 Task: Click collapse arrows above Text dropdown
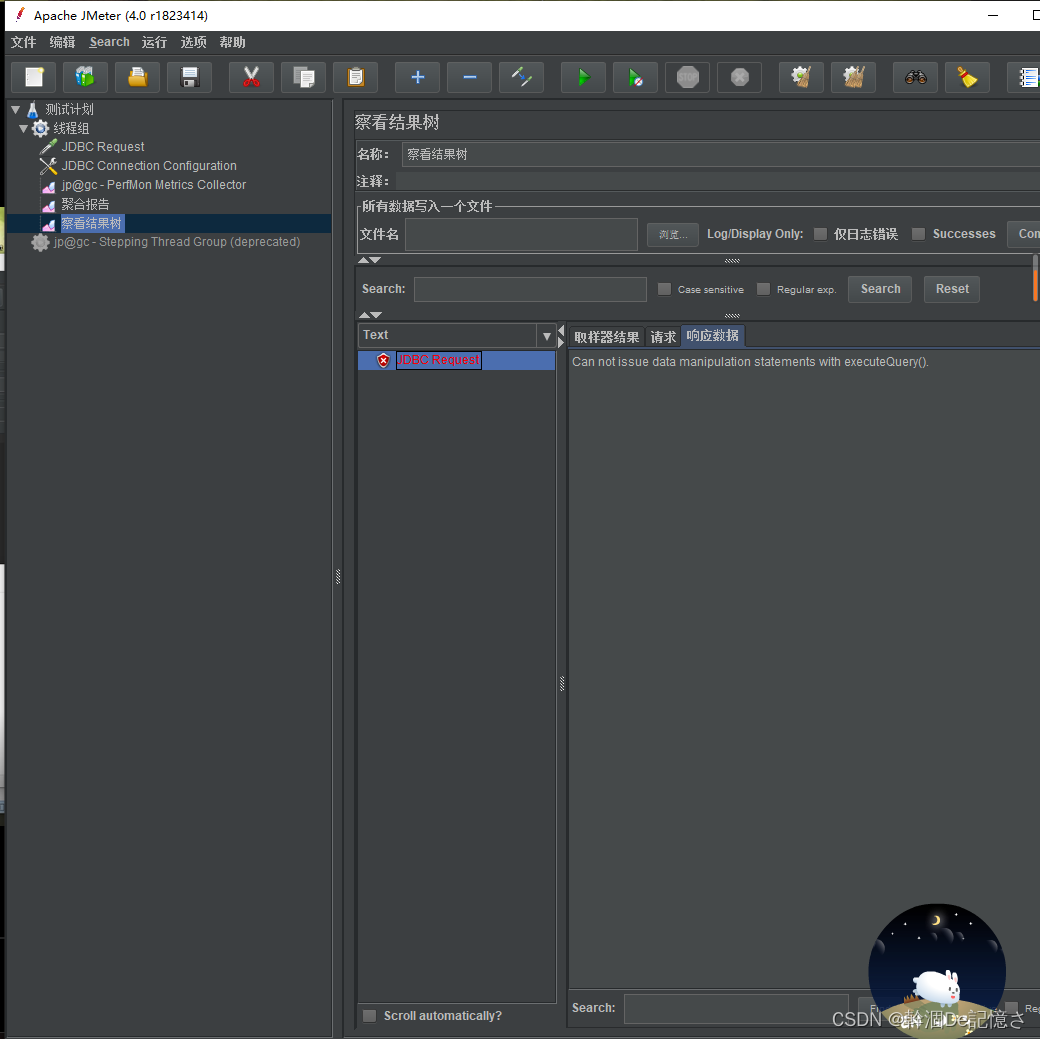(x=370, y=315)
